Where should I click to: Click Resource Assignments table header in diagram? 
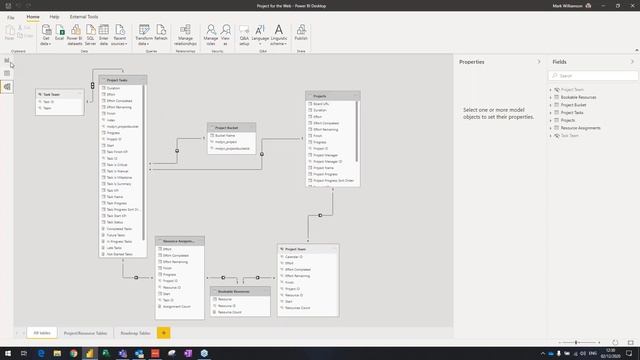[x=180, y=241]
